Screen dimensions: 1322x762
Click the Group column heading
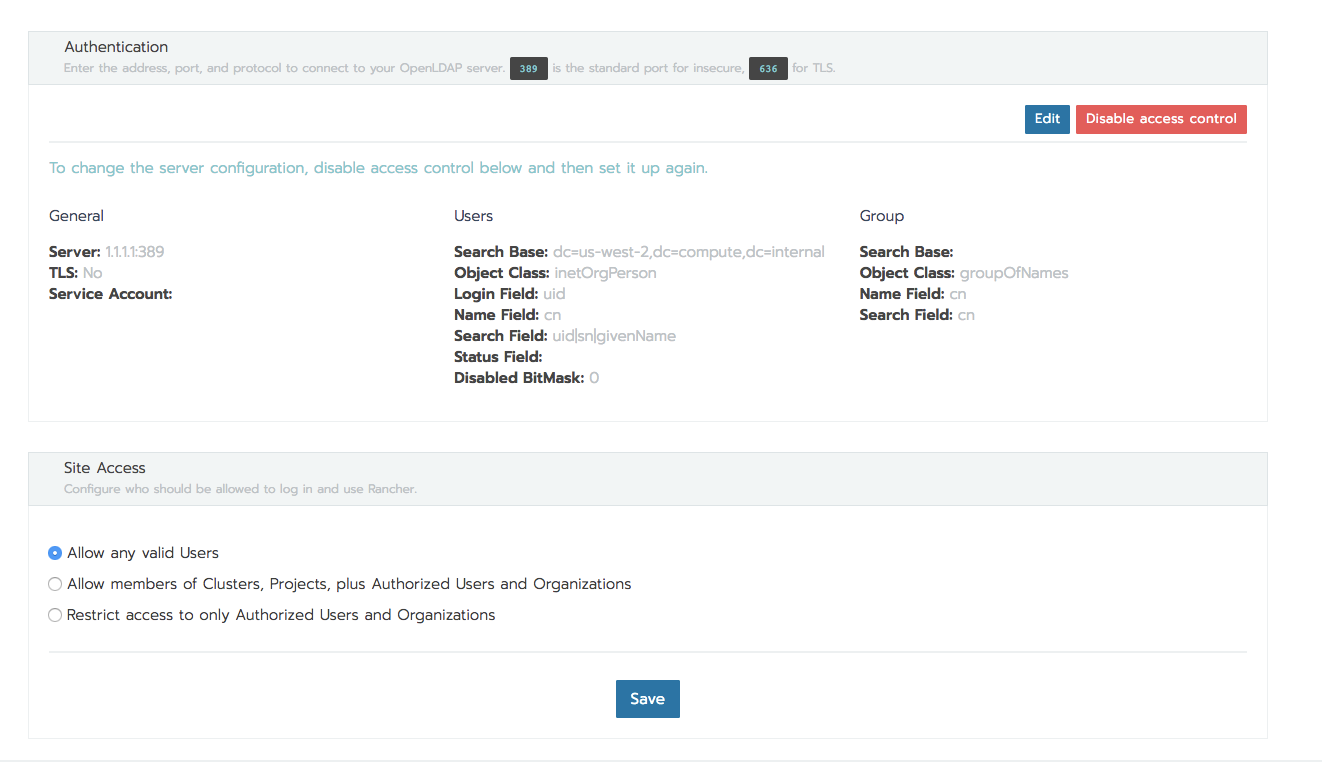[882, 216]
